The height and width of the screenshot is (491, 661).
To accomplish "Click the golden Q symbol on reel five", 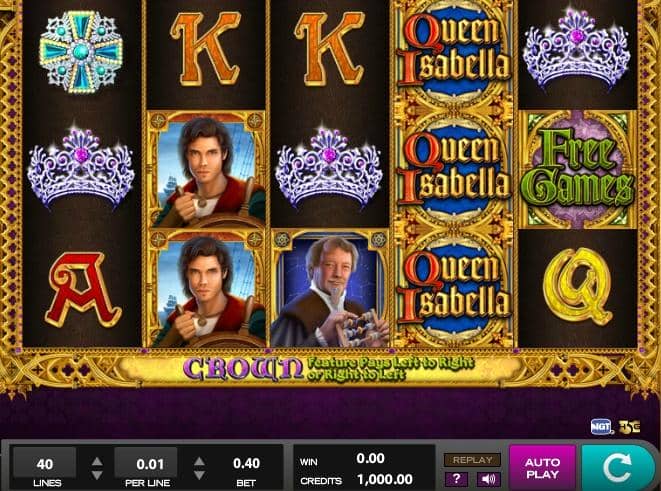I will pyautogui.click(x=578, y=286).
